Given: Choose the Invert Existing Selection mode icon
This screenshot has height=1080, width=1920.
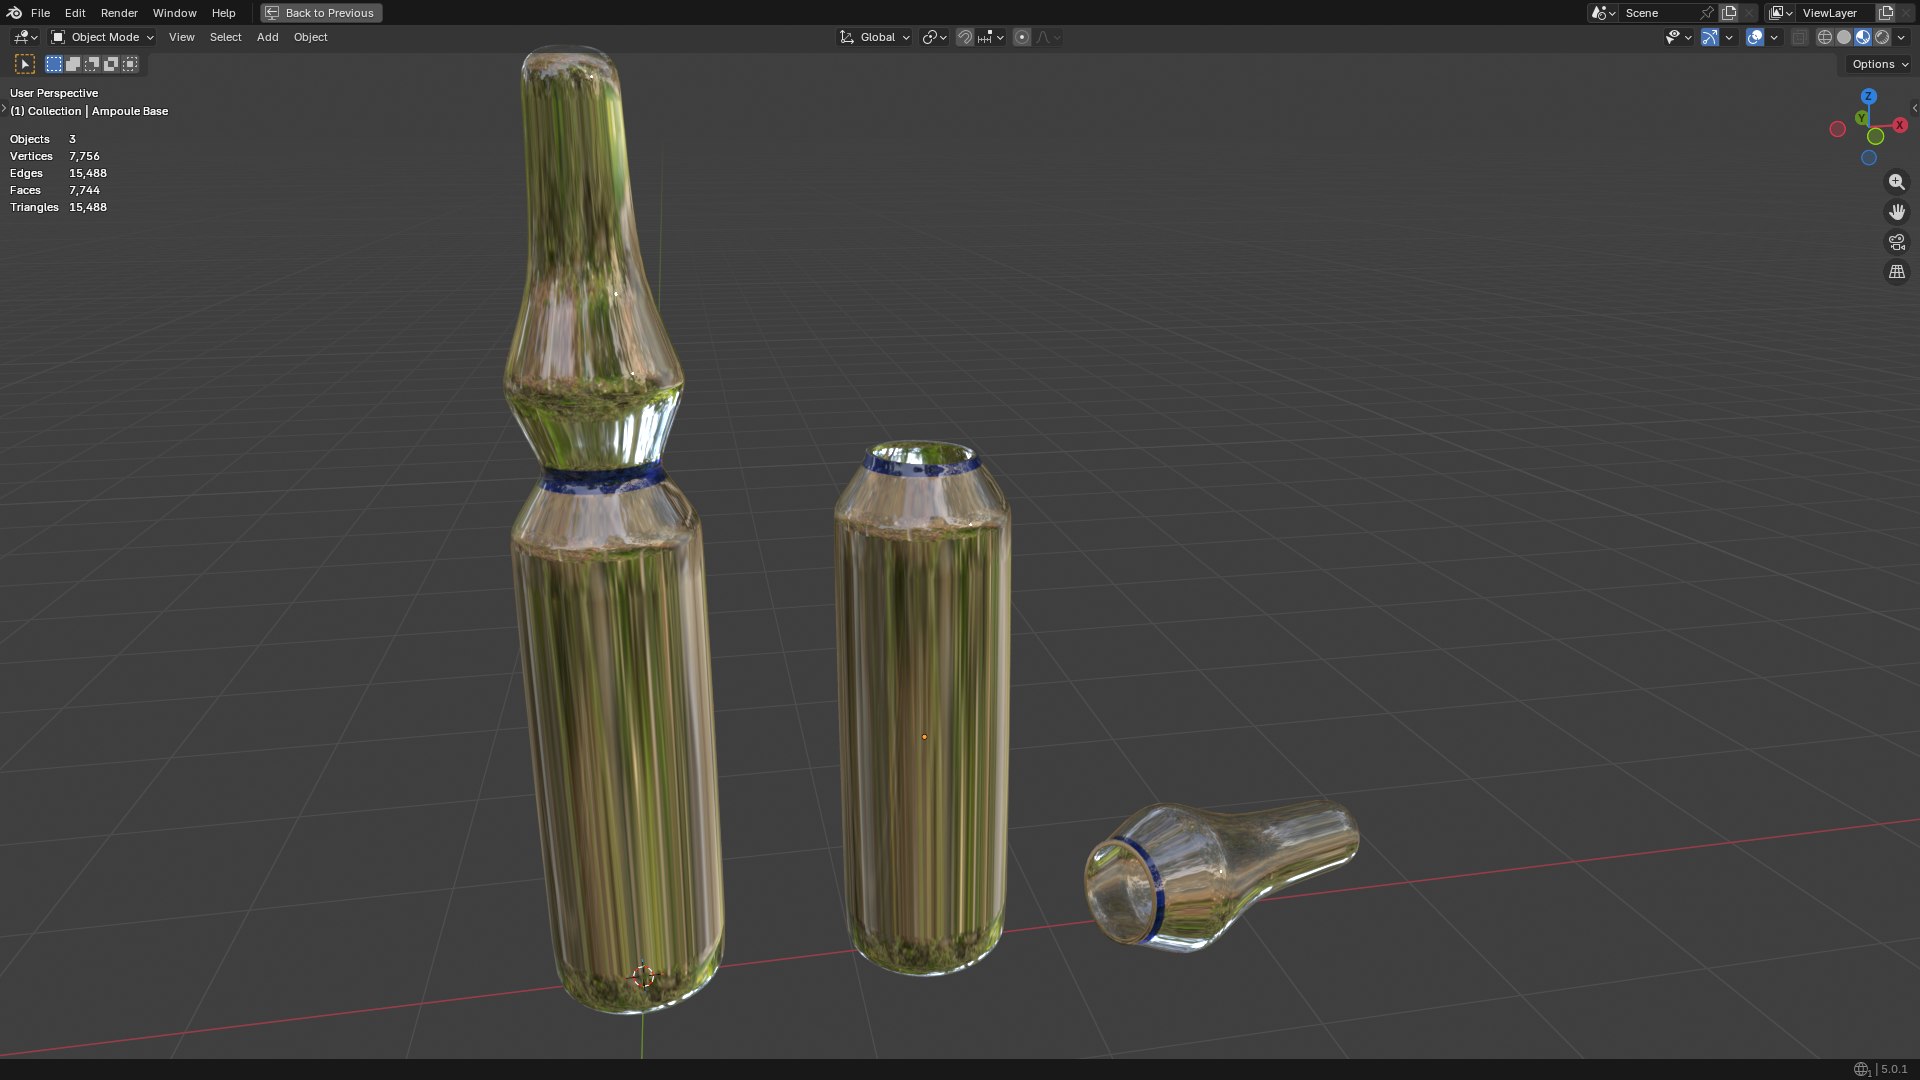Looking at the screenshot, I should click(x=111, y=64).
